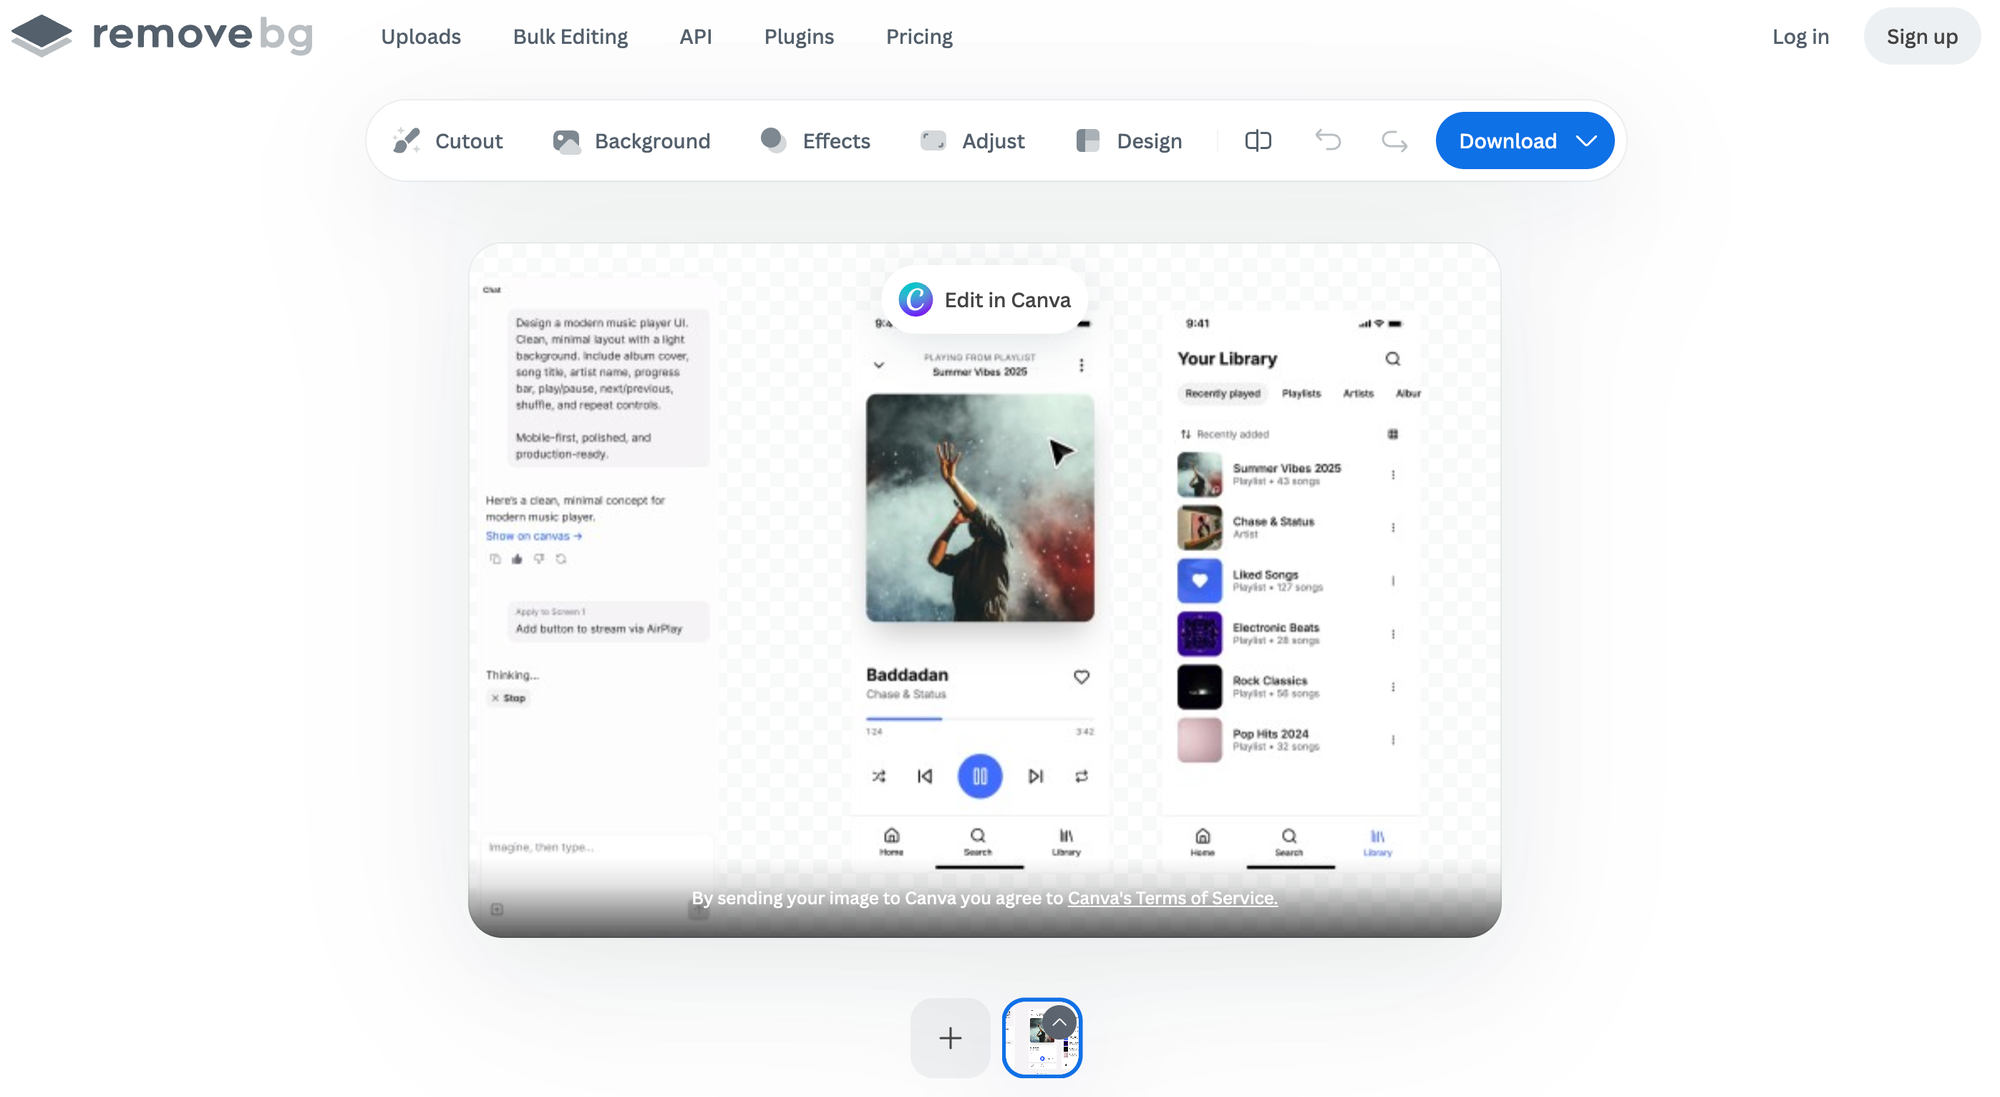Click the remove.bg logo
This screenshot has width=2000, height=1097.
[162, 36]
